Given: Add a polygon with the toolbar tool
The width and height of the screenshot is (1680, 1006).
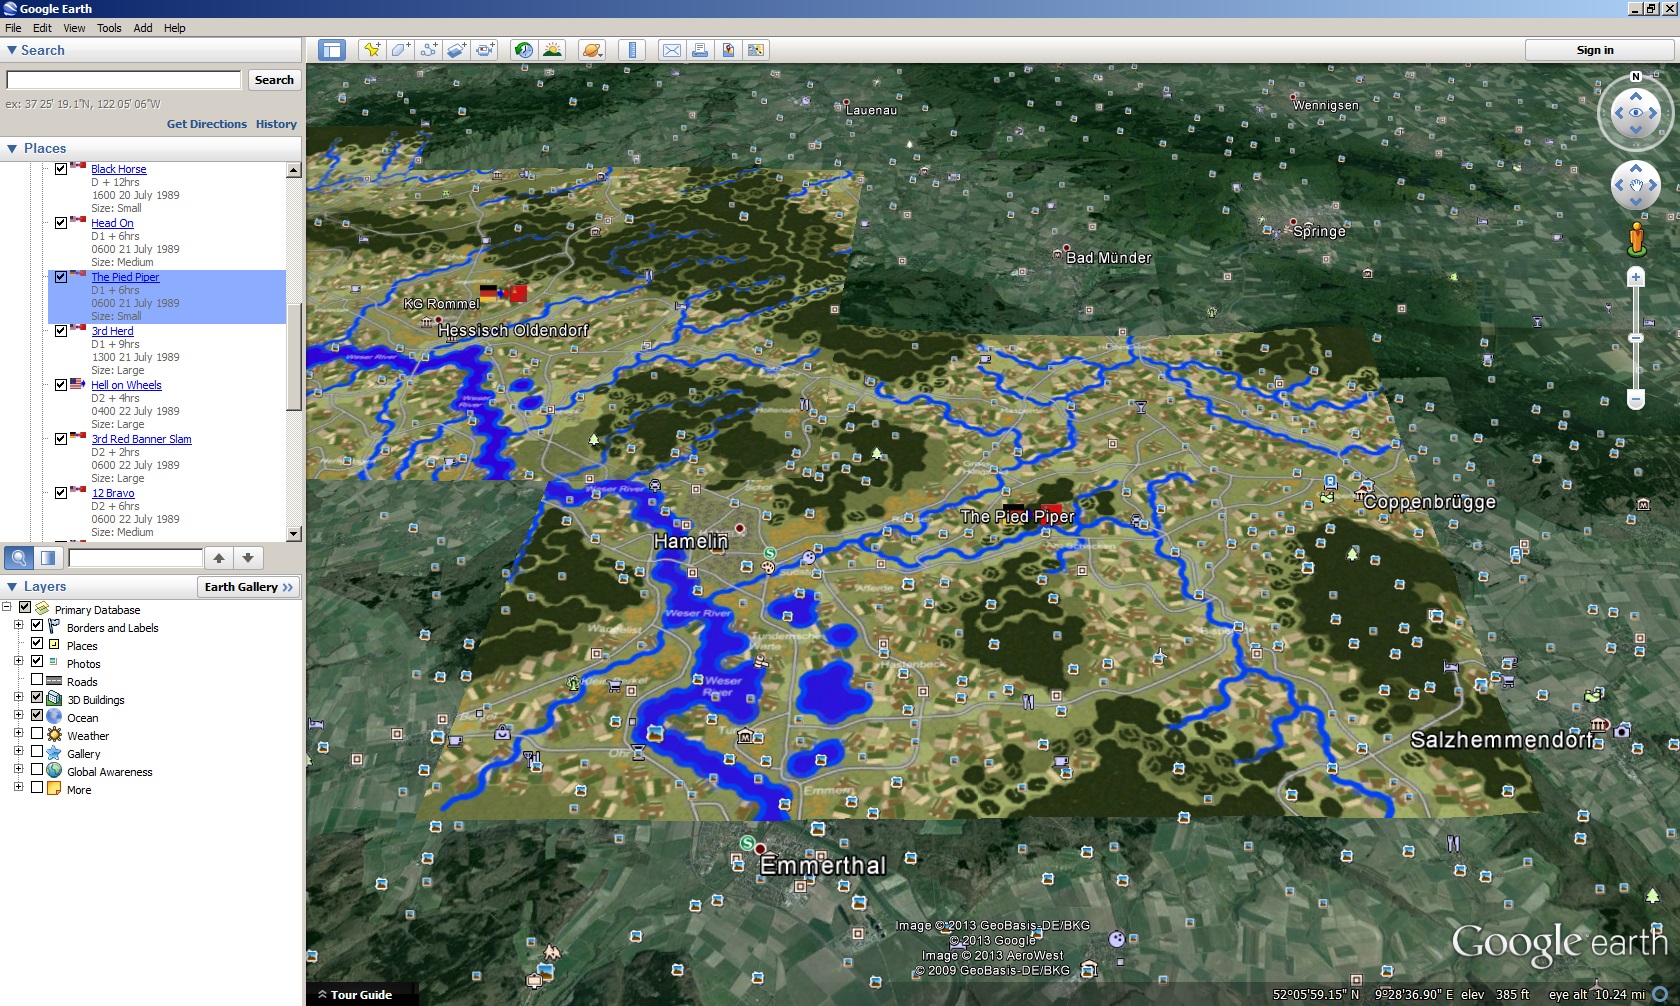Looking at the screenshot, I should (401, 50).
